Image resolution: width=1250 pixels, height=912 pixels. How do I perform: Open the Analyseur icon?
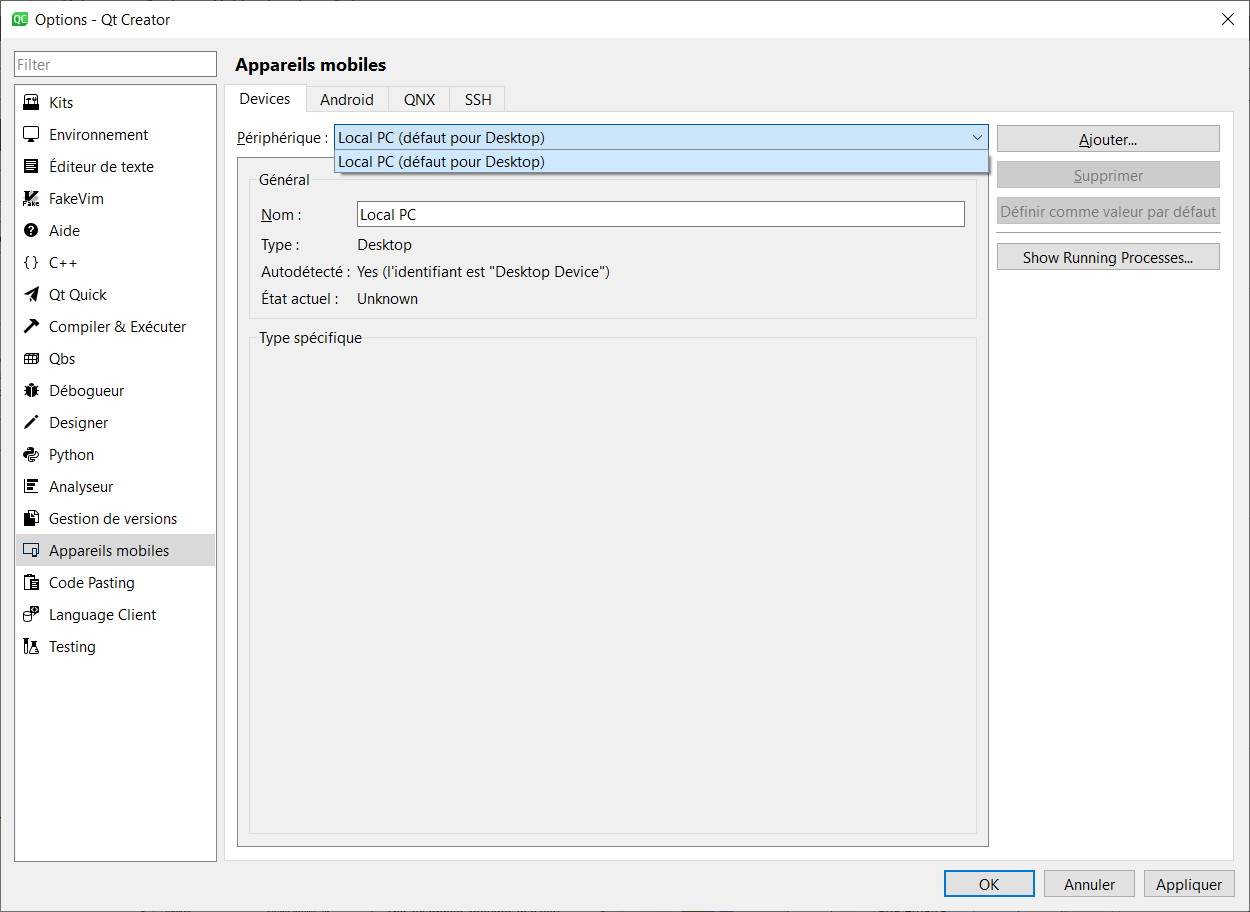pos(31,487)
